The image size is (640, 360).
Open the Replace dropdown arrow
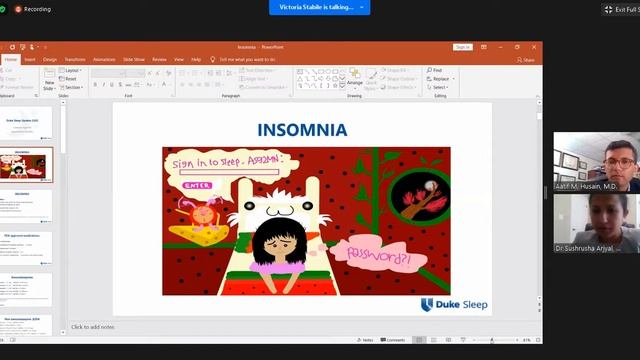453,79
